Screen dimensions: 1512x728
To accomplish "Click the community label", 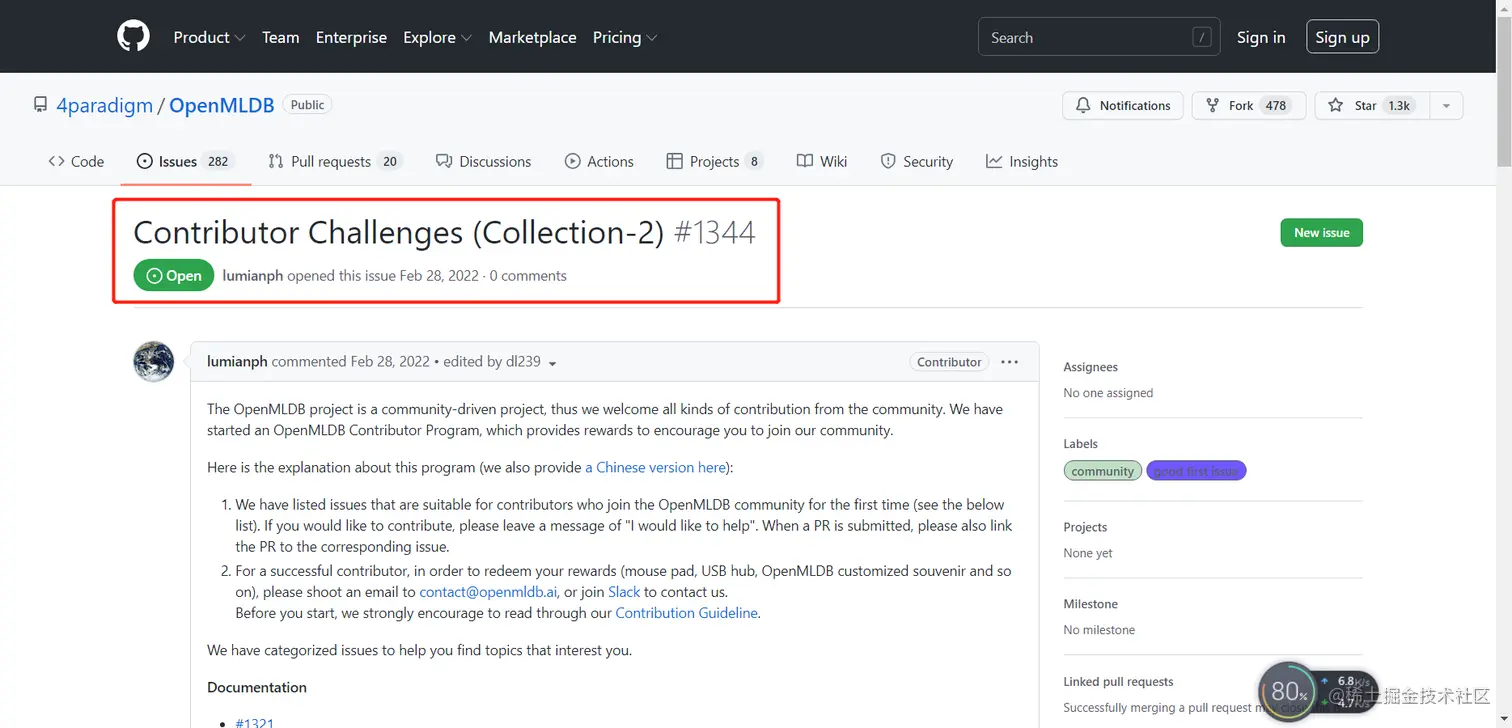I will 1103,471.
